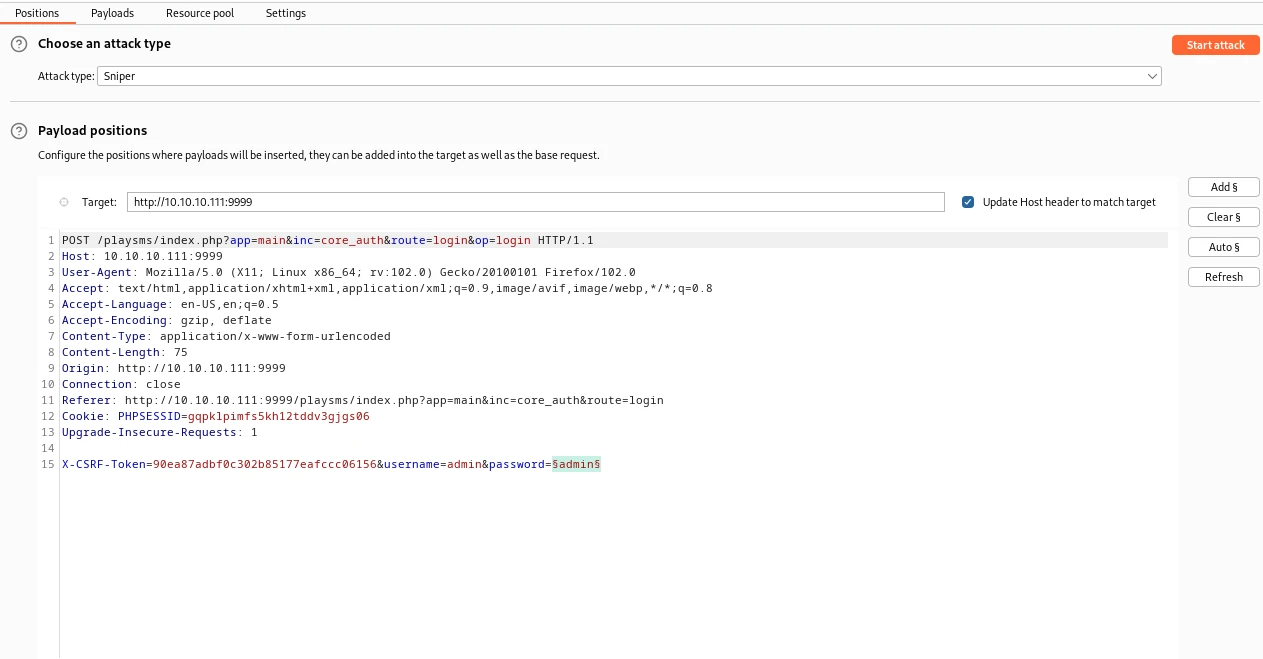Click the Auto § button
The image size is (1263, 659).
point(1223,247)
